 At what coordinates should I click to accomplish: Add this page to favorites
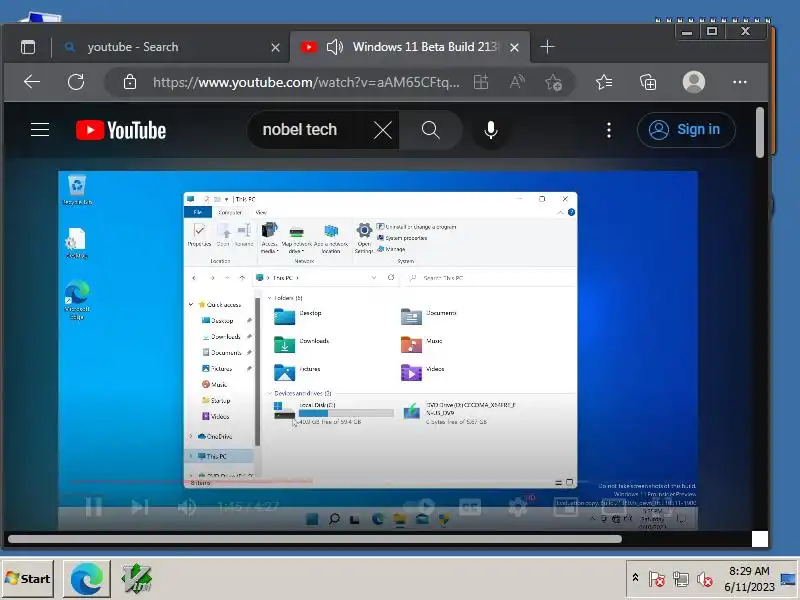(x=554, y=82)
